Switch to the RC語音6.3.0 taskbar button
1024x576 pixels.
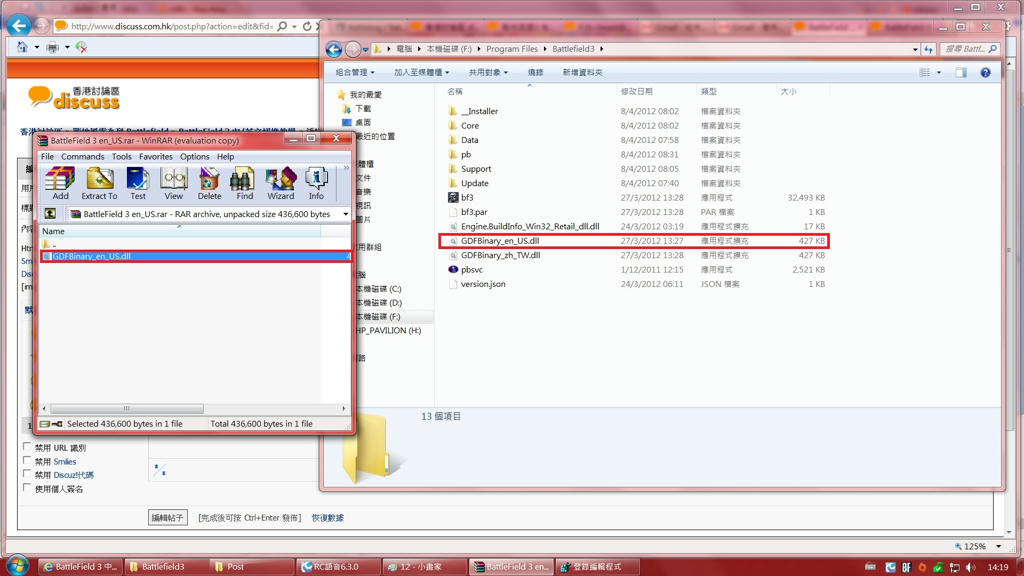[338, 567]
